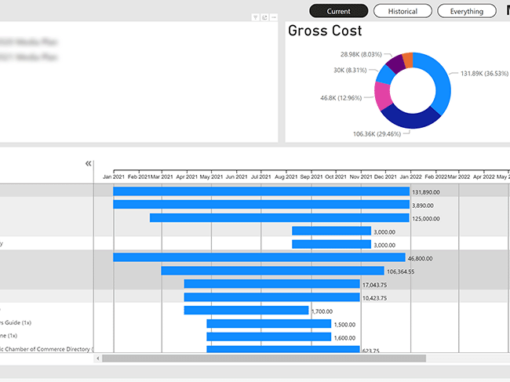
Task: Select the Gantt bar labeled 131,890.00
Action: pyautogui.click(x=261, y=191)
